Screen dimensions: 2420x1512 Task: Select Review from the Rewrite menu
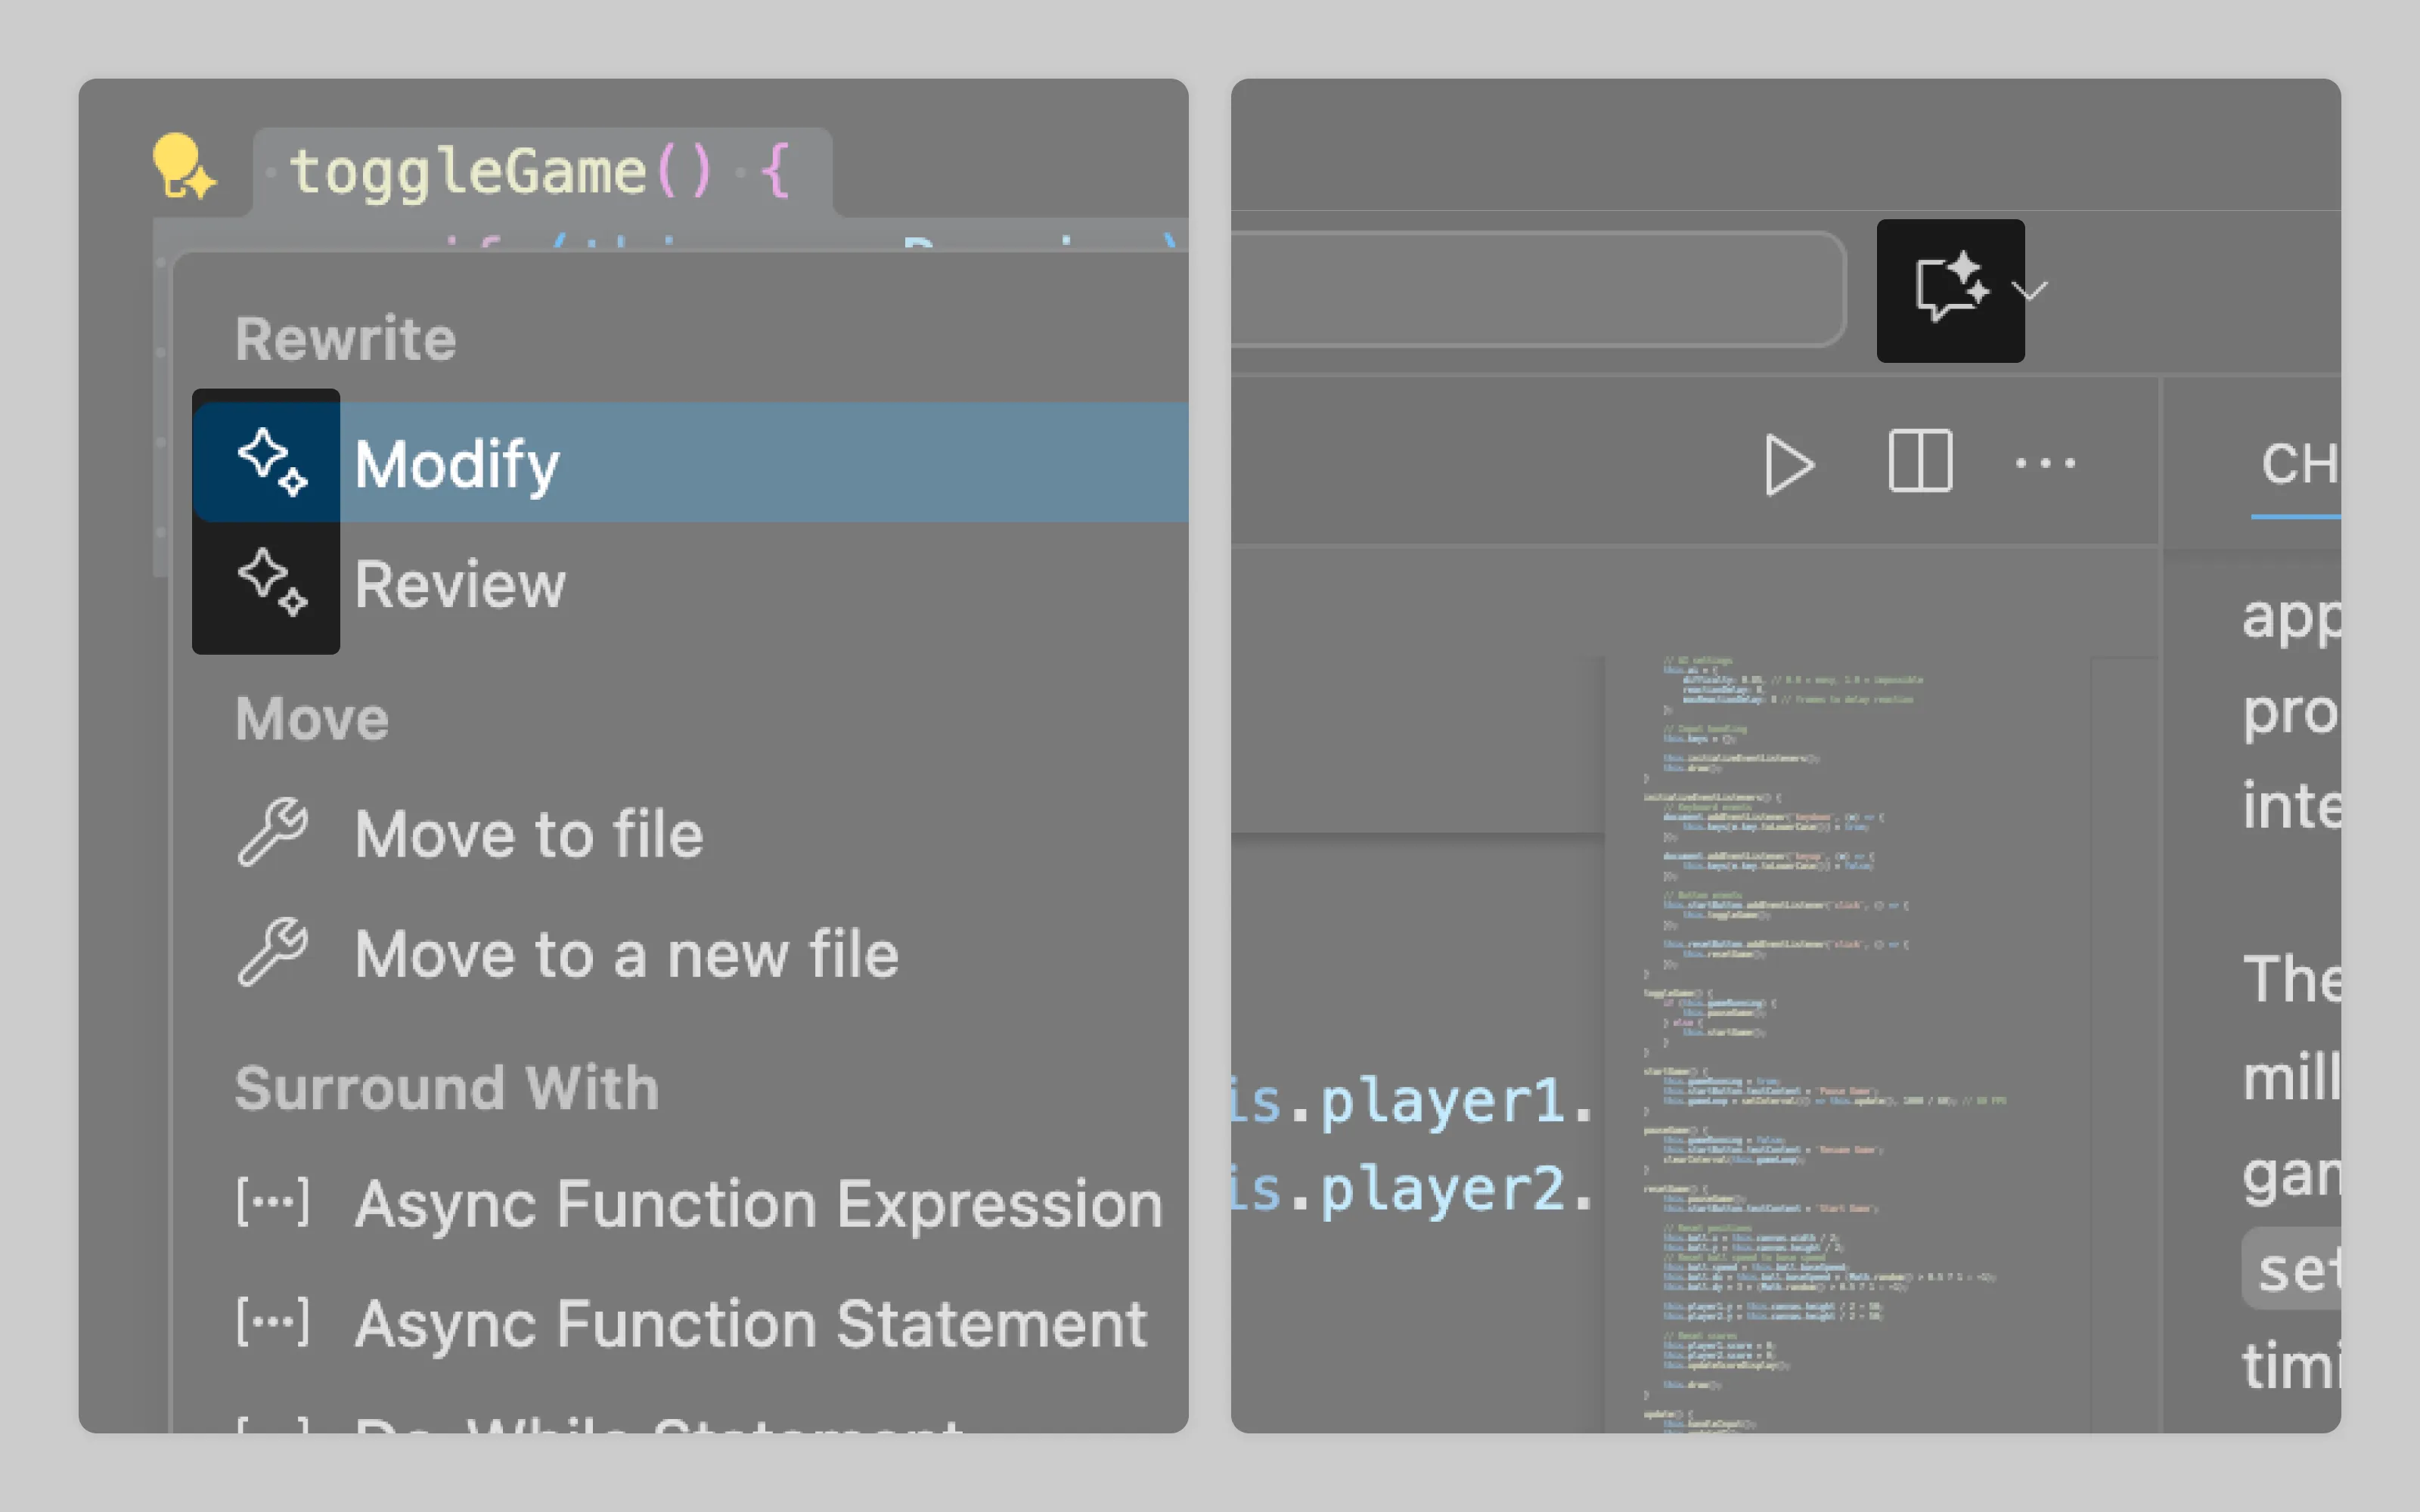pyautogui.click(x=460, y=585)
